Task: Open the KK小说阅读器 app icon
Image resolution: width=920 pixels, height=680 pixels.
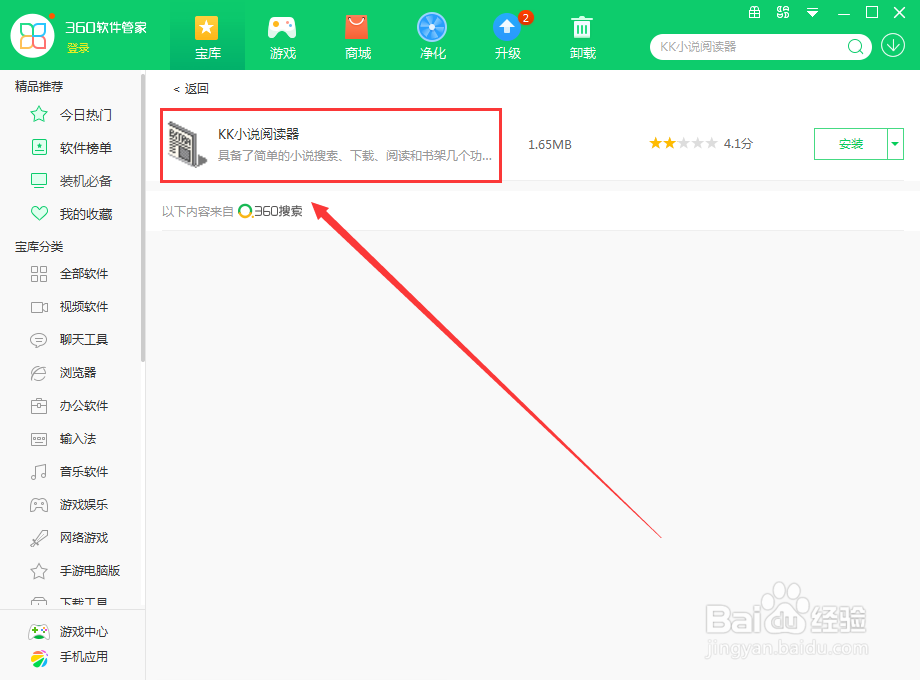Action: click(x=187, y=144)
